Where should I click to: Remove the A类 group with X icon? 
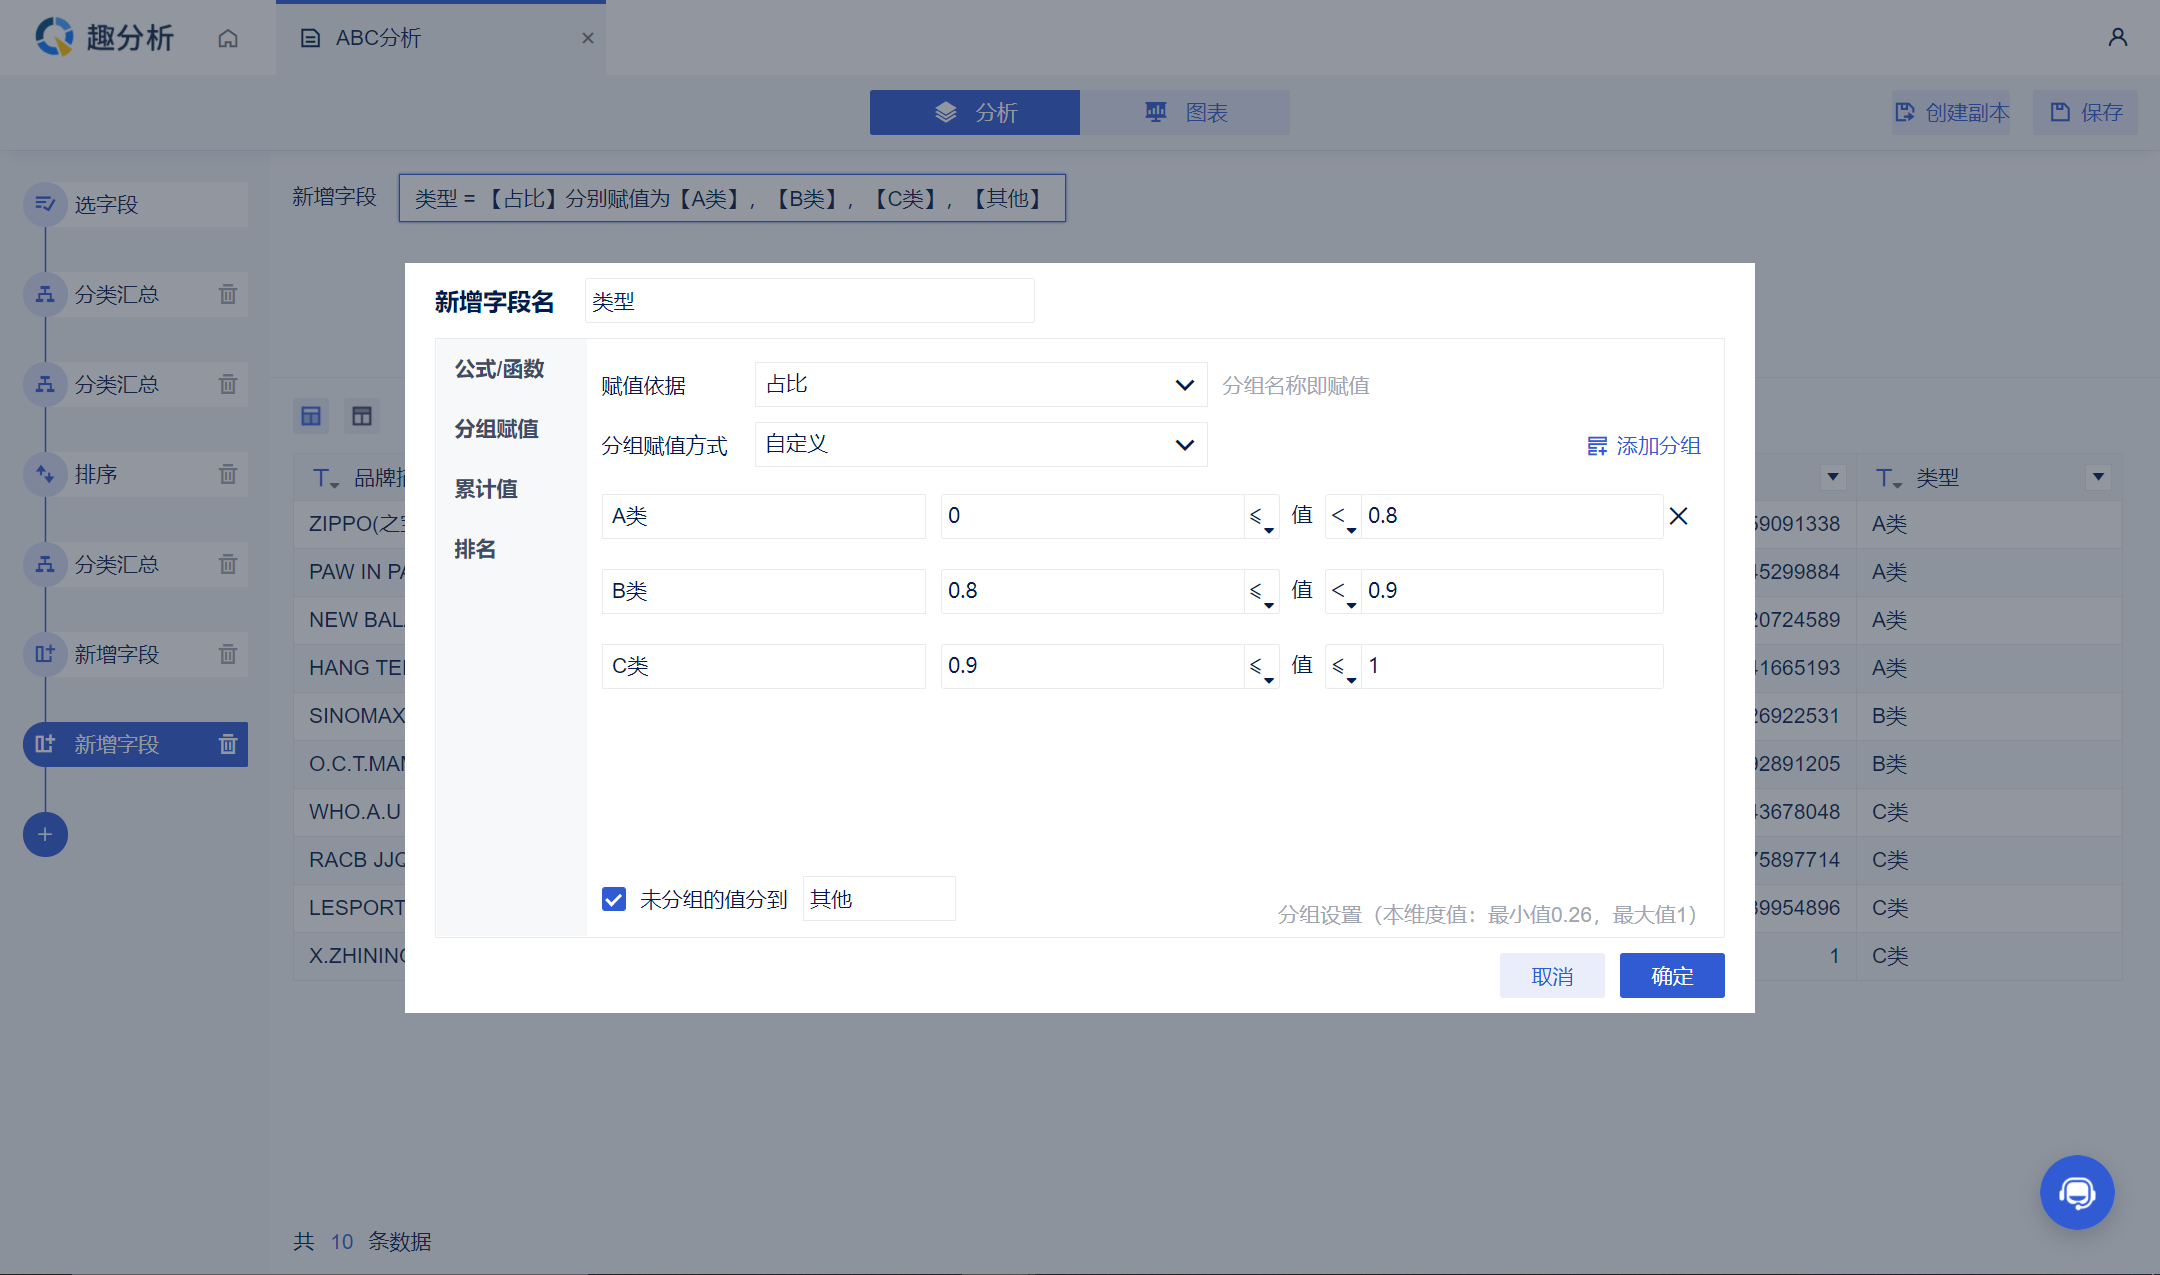(x=1678, y=516)
